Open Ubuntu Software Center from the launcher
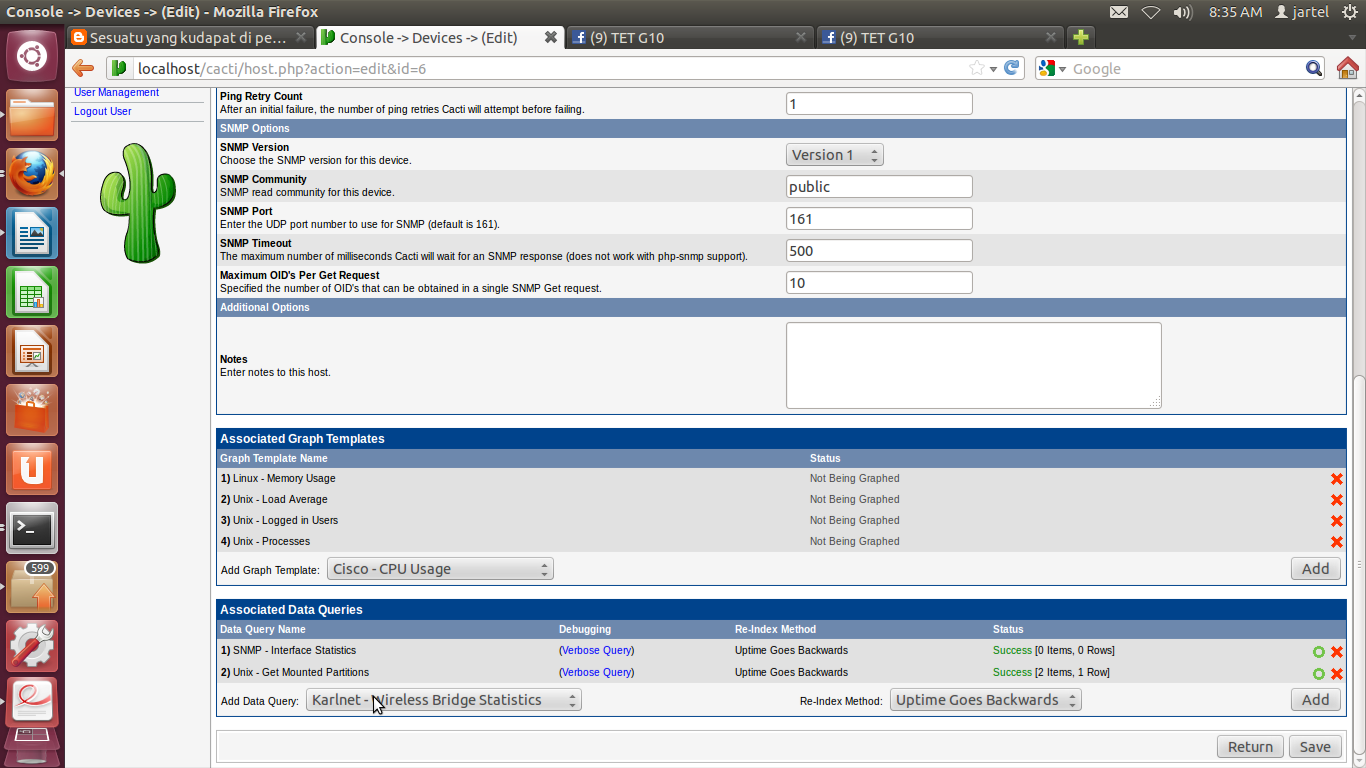1366x768 pixels. point(32,411)
